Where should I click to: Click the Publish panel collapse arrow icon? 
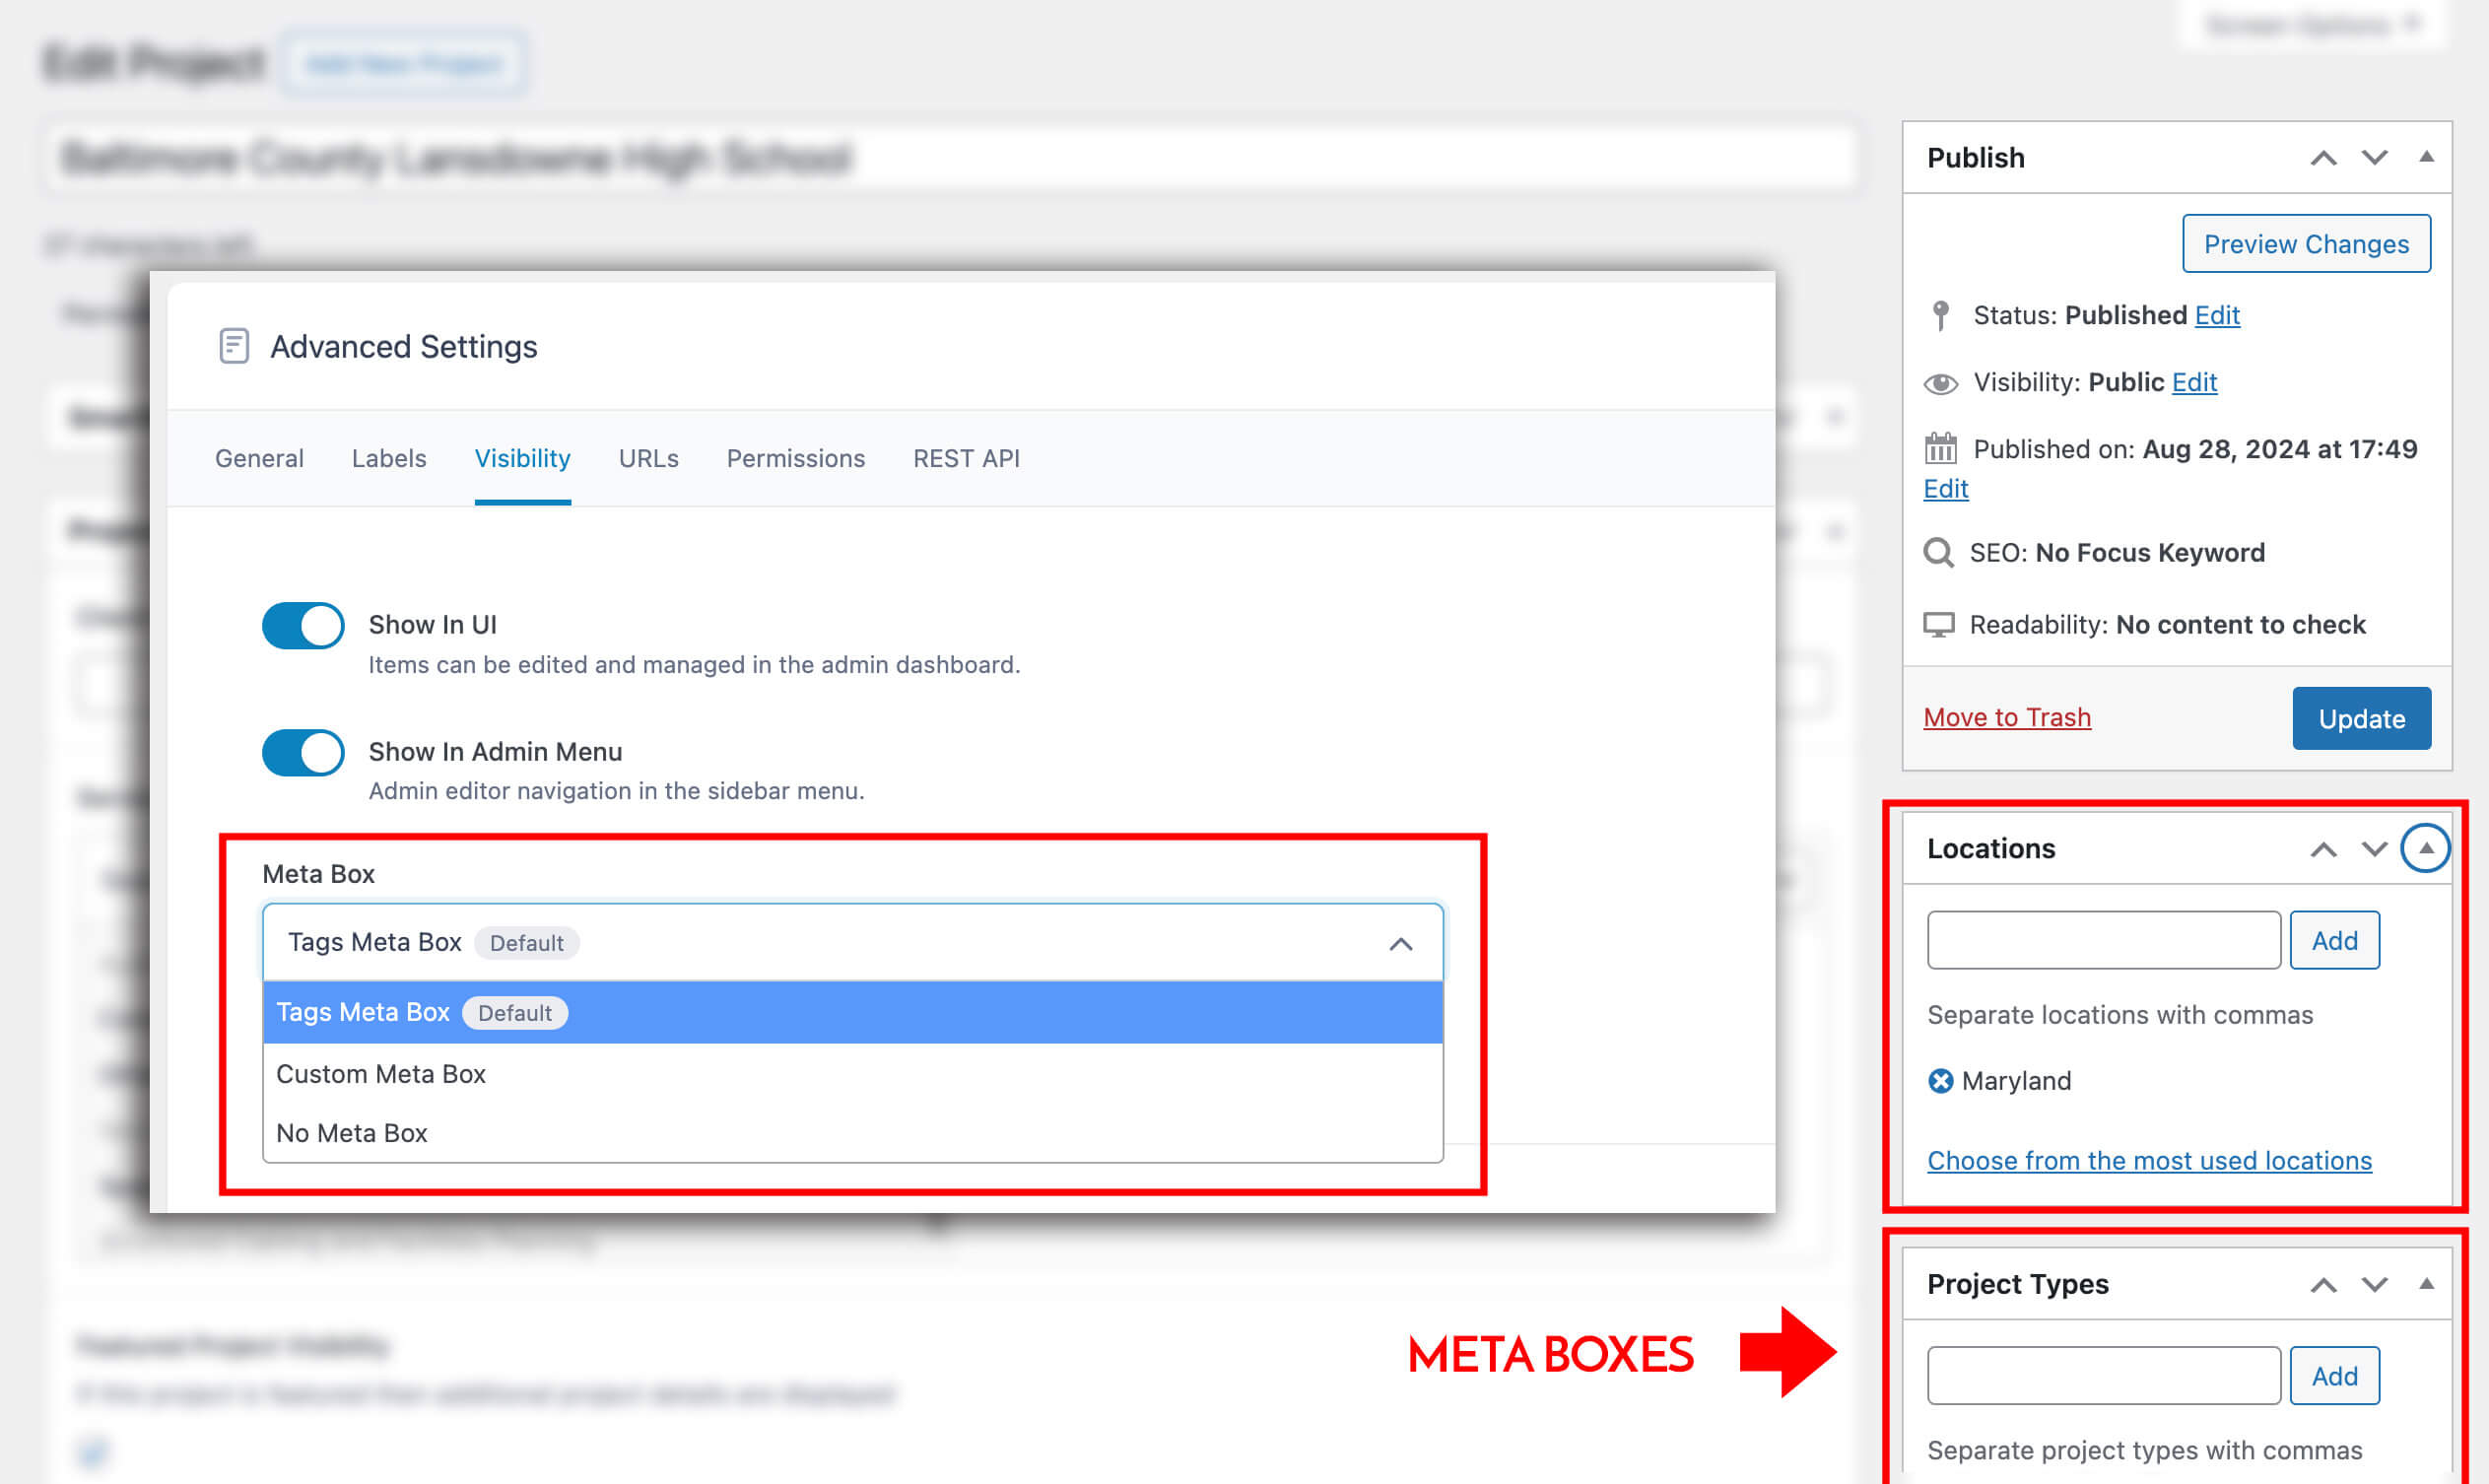[x=2427, y=158]
